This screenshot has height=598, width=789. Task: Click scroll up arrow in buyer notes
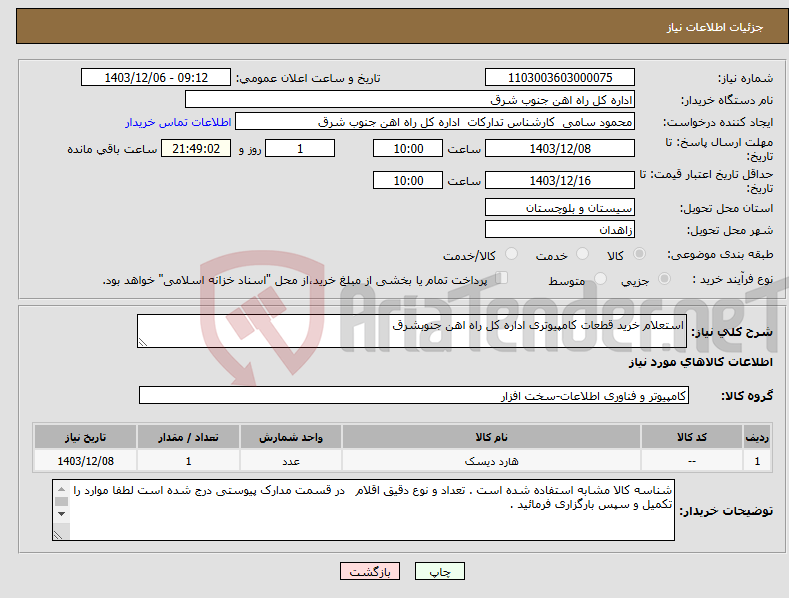[61, 489]
